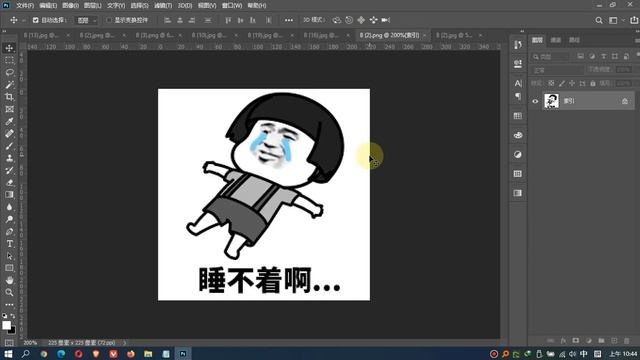Image resolution: width=640 pixels, height=360 pixels.
Task: Expand the collapsed panel dock arrows
Action: point(522,31)
